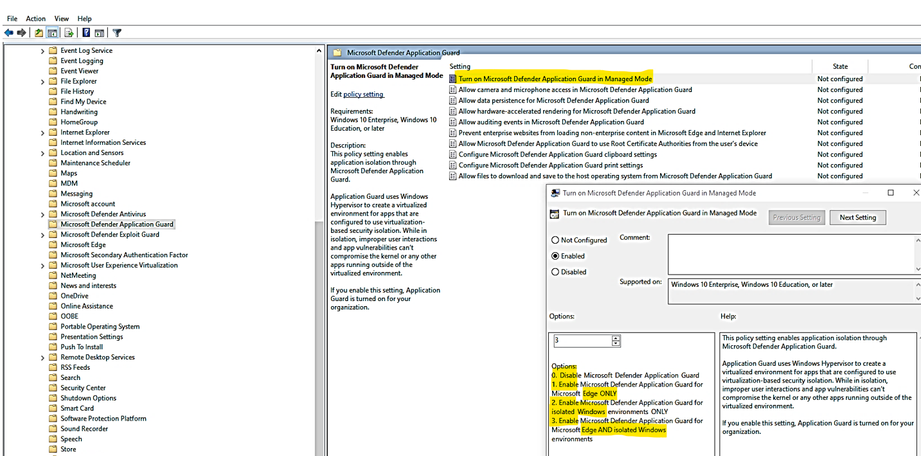Toggle the Show/Hide Console Tree icon

(x=52, y=33)
